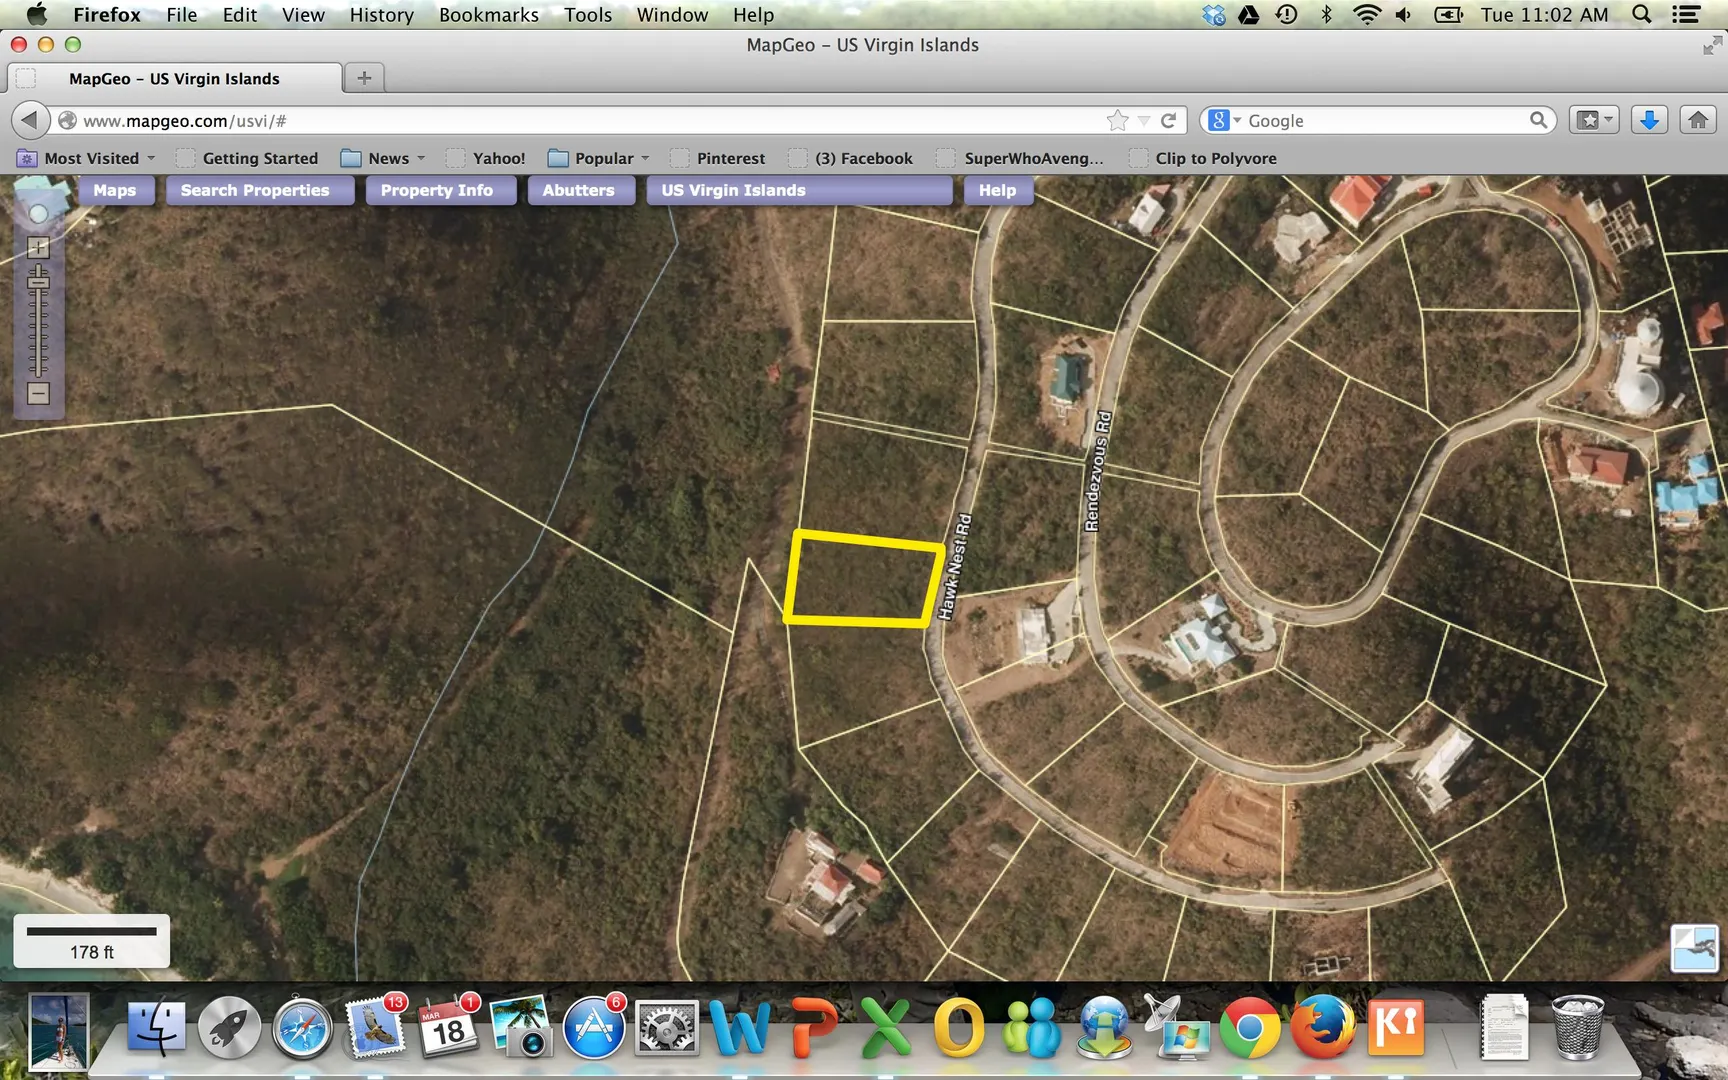This screenshot has width=1728, height=1080.
Task: Open the Maps menu tab
Action: [x=115, y=190]
